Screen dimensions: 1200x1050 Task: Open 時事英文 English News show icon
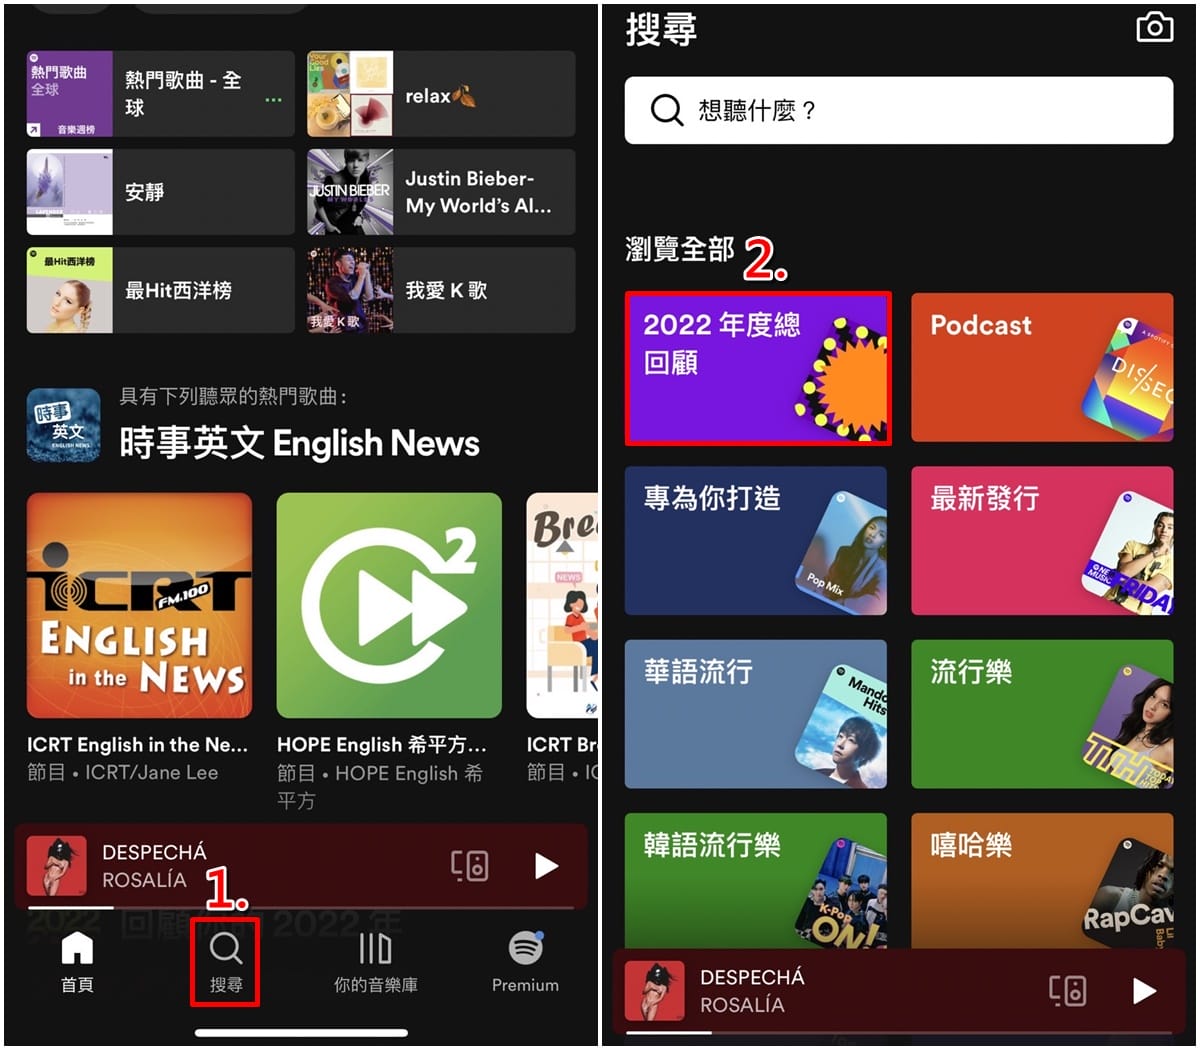pos(63,425)
